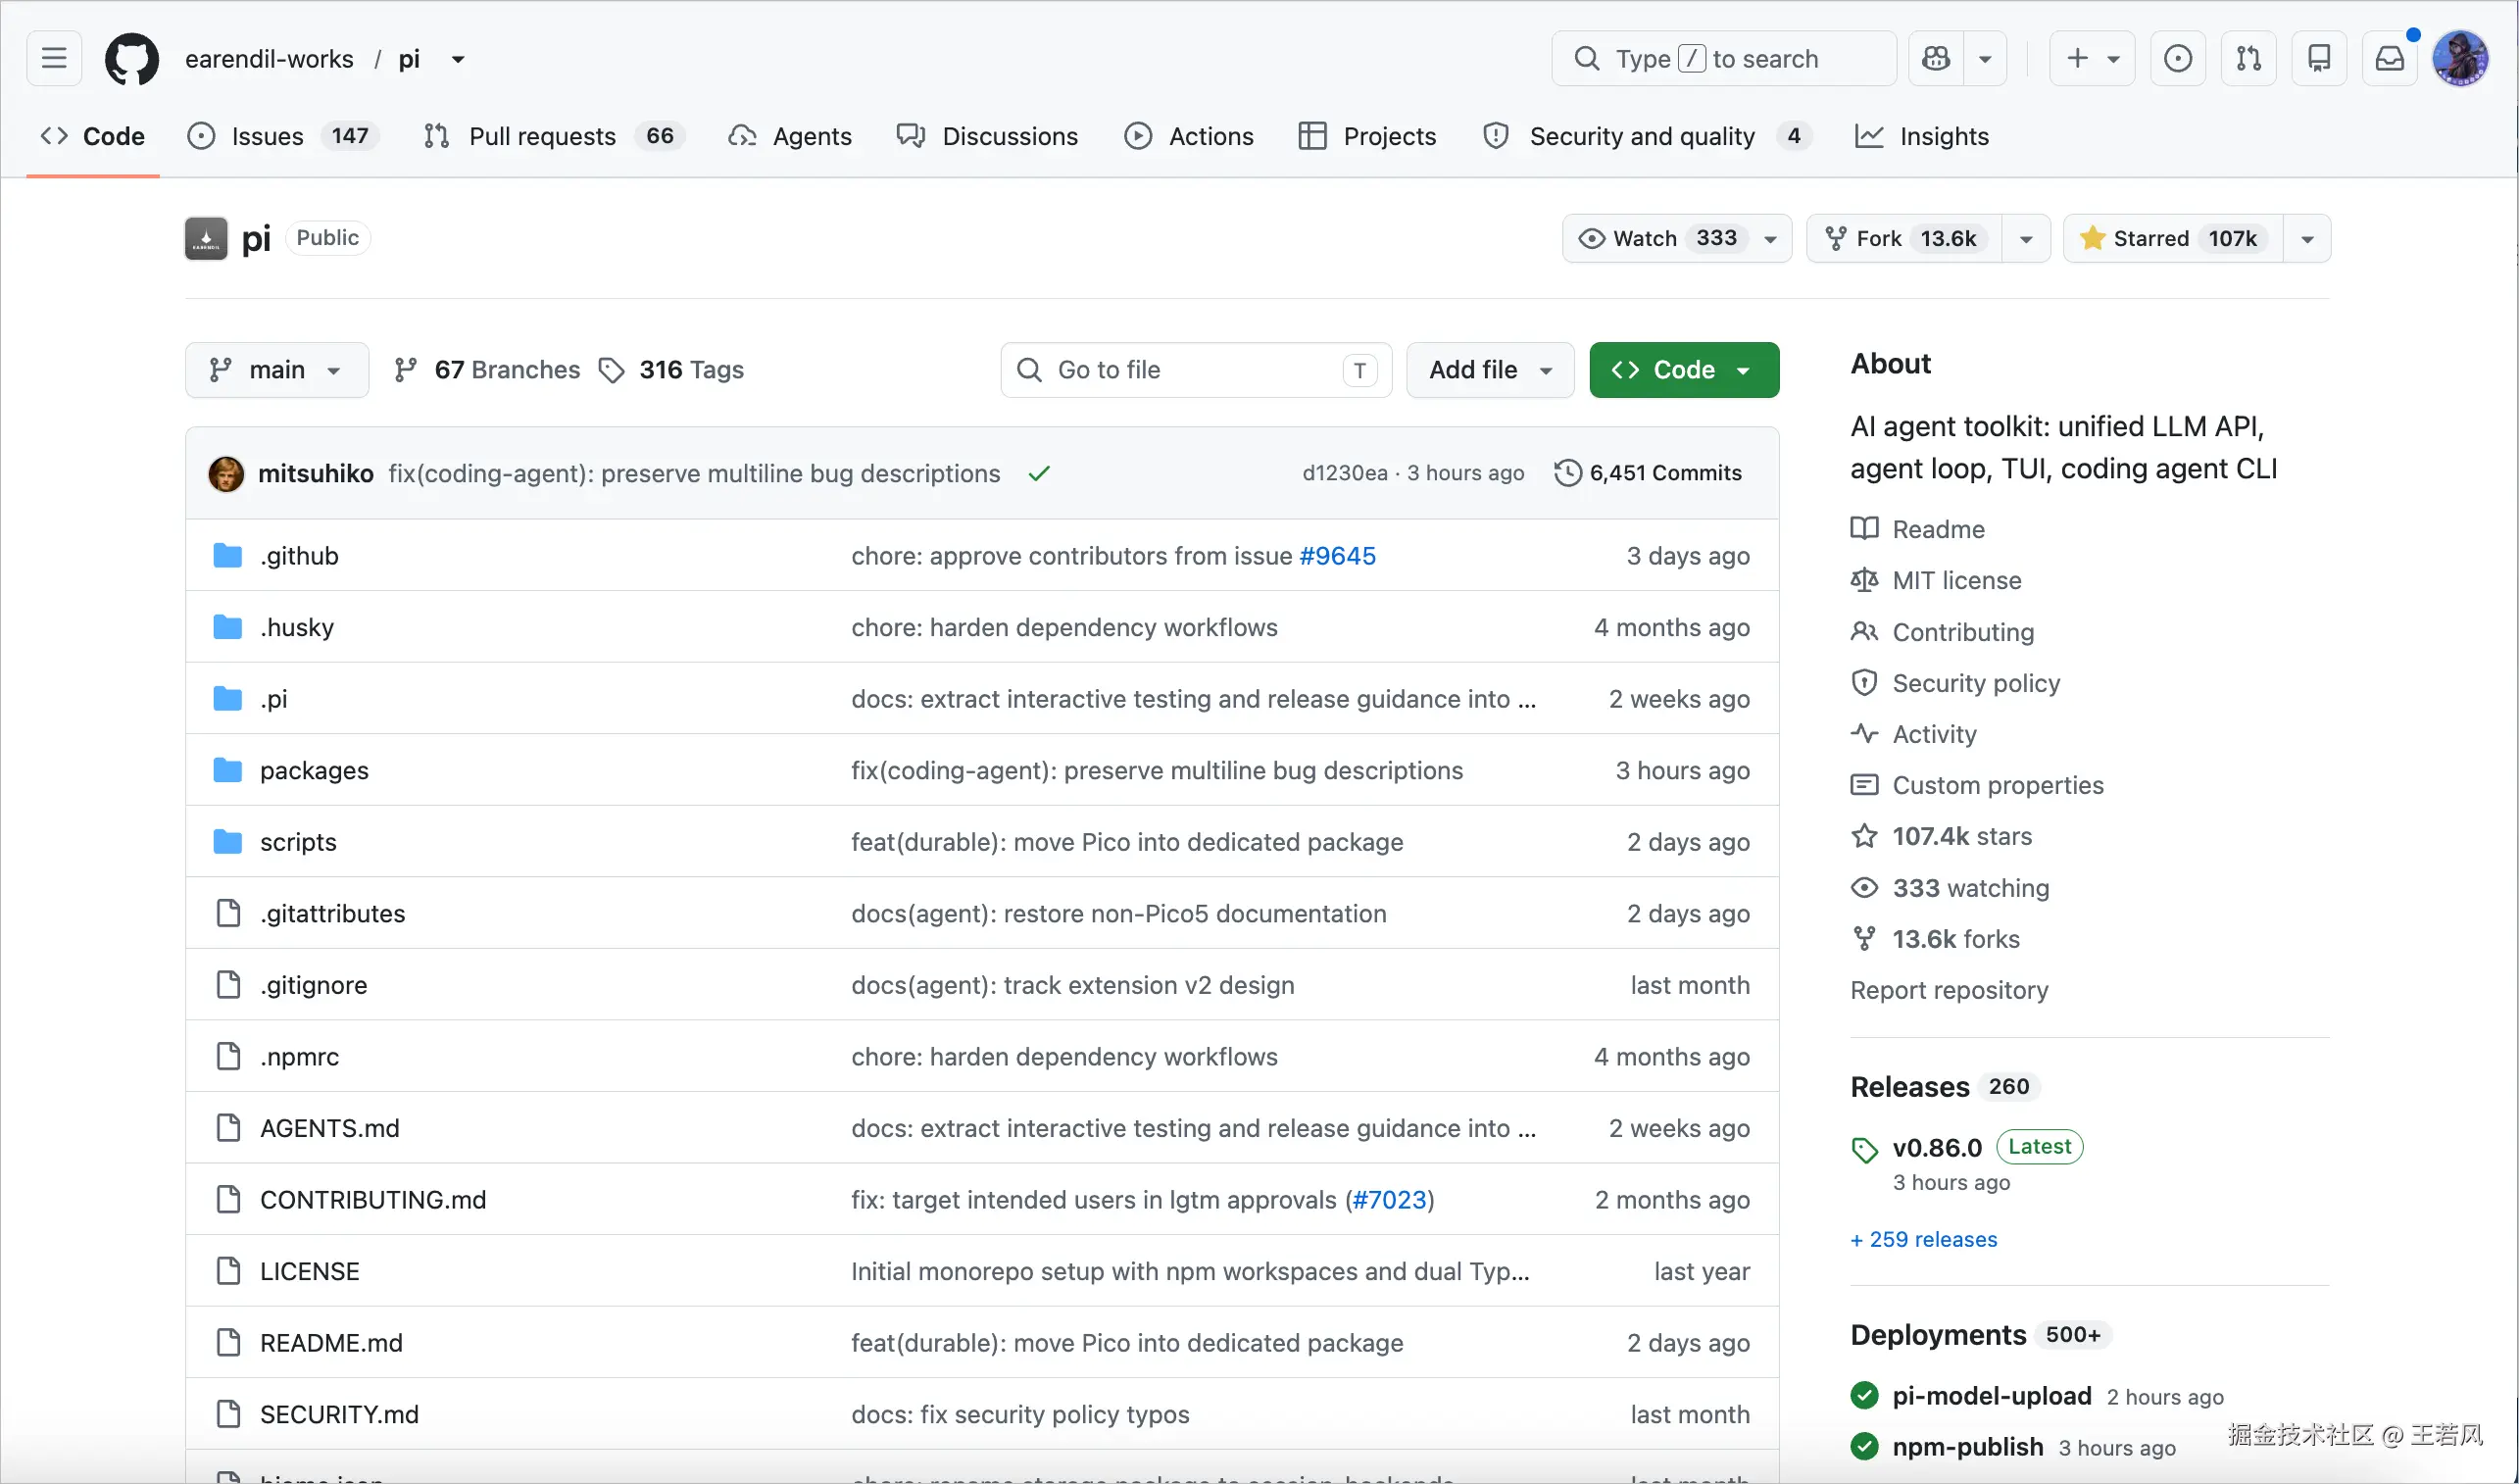The width and height of the screenshot is (2519, 1484).
Task: Click the npm-publish deployment link
Action: (1968, 1447)
